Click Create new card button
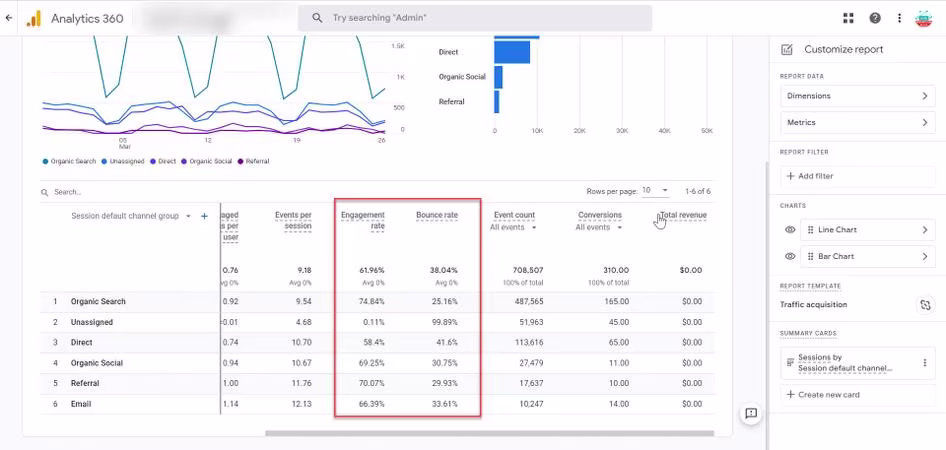946x450 pixels. coord(857,395)
